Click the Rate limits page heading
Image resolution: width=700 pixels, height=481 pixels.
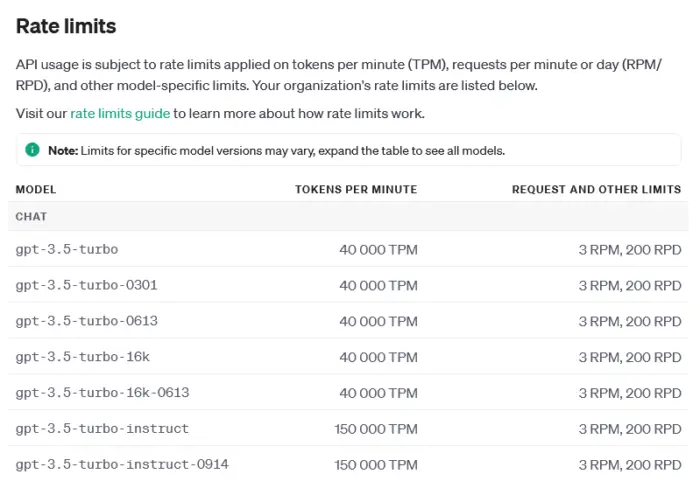click(x=66, y=26)
